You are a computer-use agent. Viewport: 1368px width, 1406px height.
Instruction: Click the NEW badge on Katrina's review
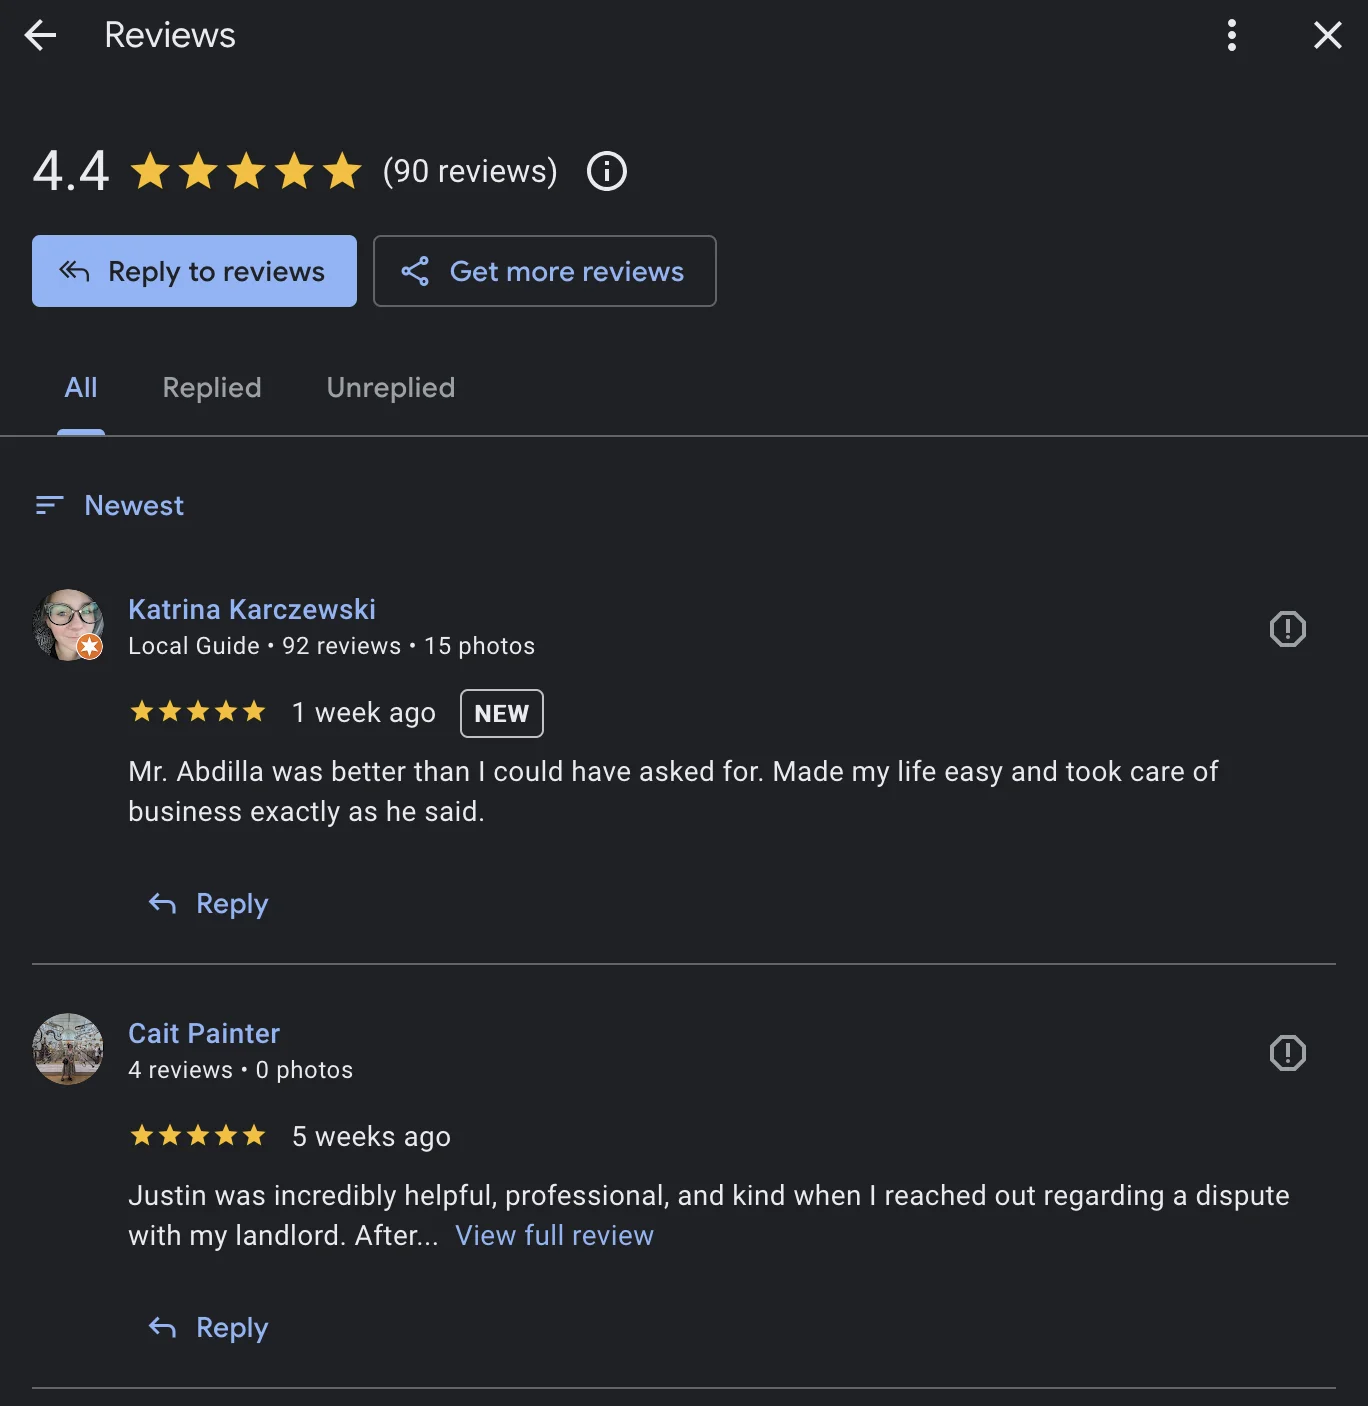coord(501,713)
